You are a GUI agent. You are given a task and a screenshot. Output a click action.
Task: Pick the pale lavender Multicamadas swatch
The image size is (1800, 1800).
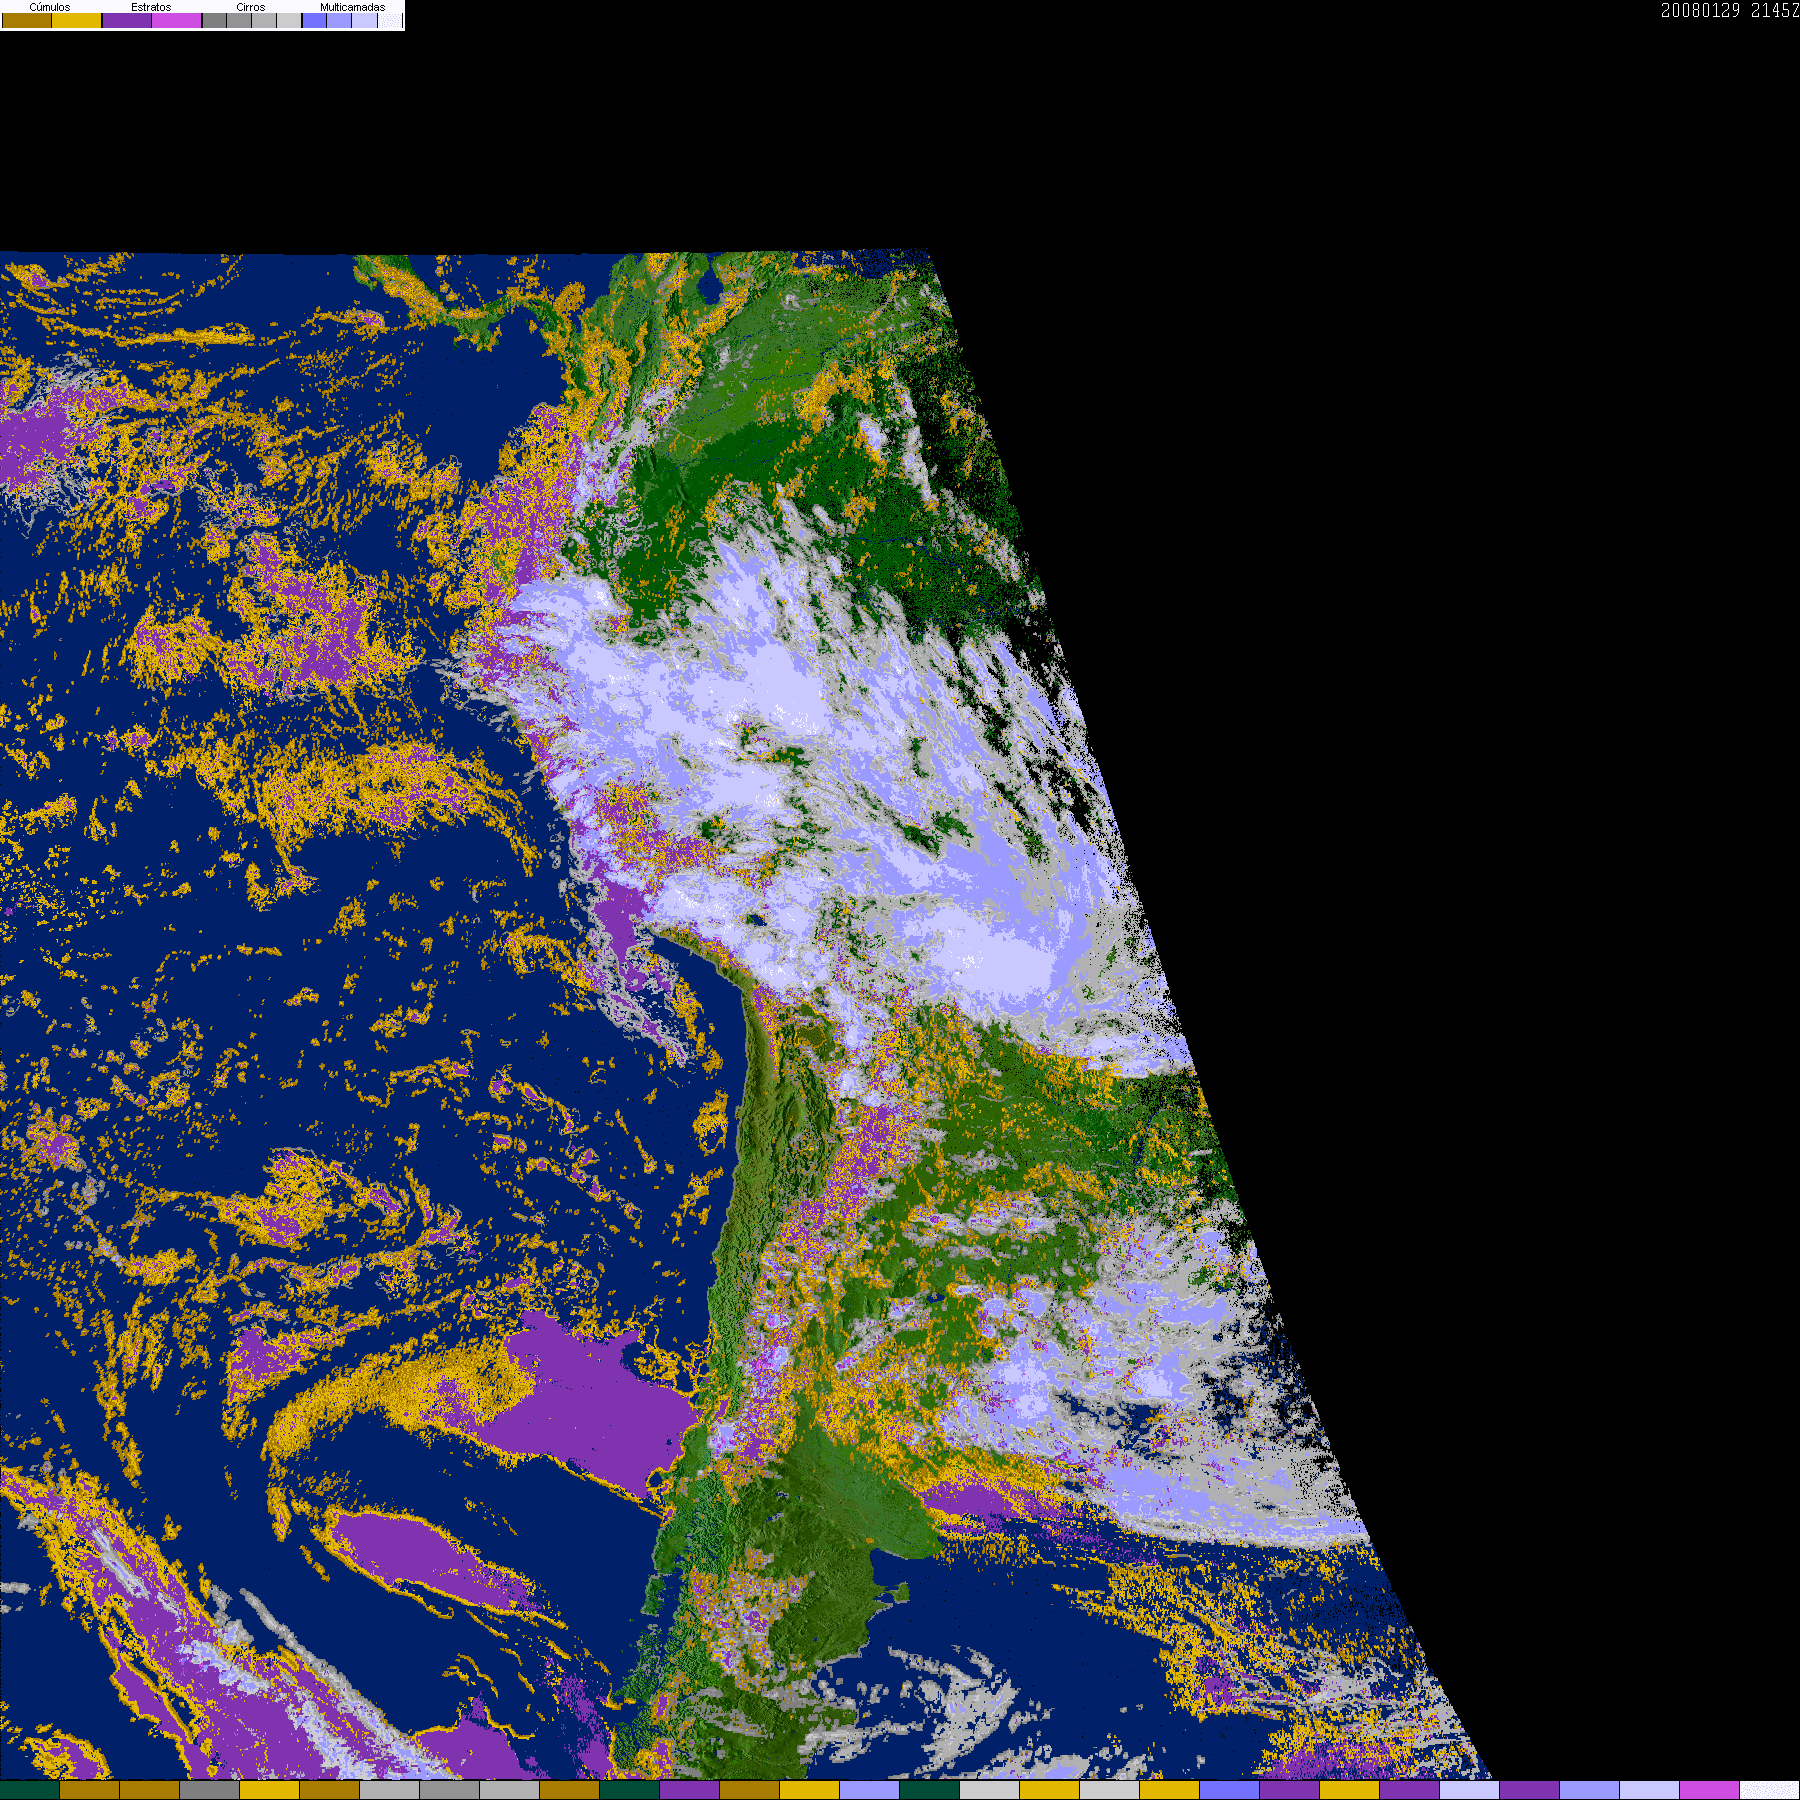(x=364, y=20)
